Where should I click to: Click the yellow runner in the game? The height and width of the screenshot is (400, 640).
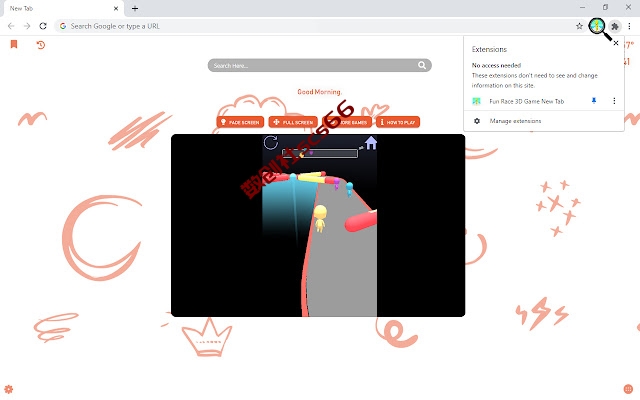coord(320,218)
